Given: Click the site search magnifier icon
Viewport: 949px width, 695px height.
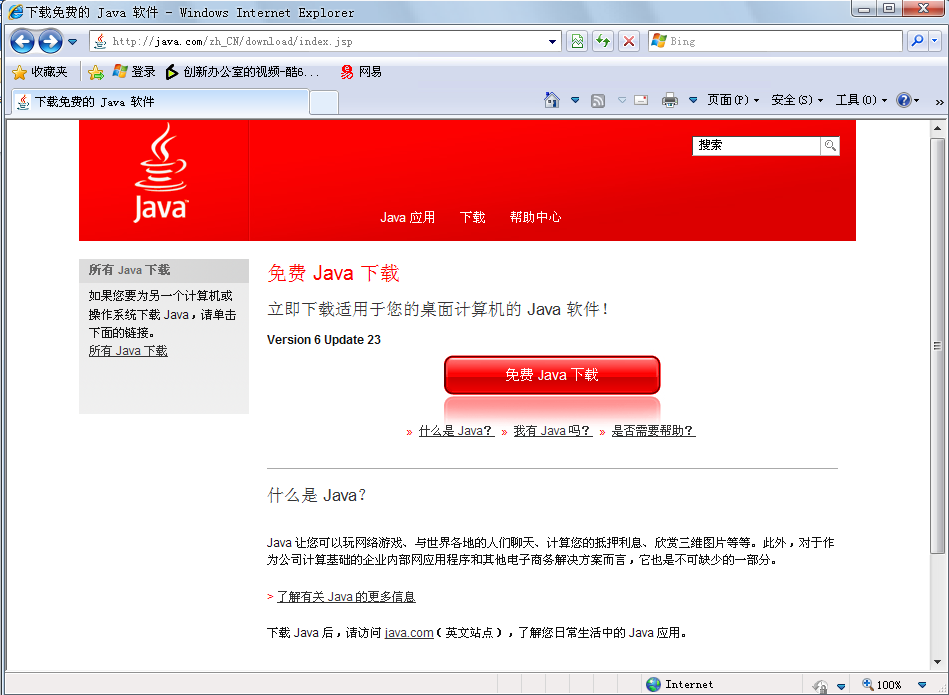Looking at the screenshot, I should coord(830,145).
